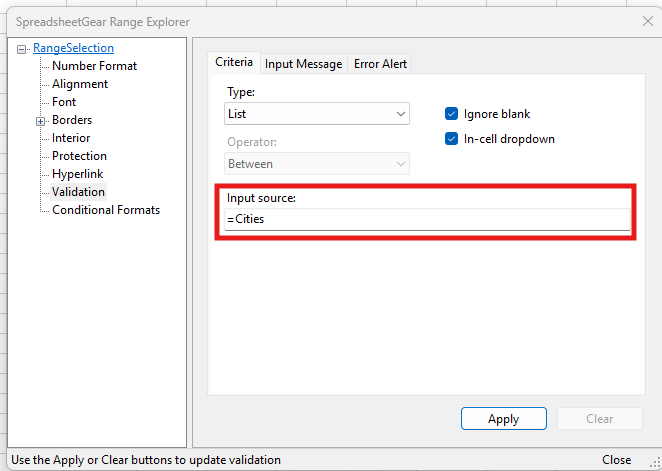The width and height of the screenshot is (662, 471).
Task: Select Font in the tree
Action: [64, 102]
